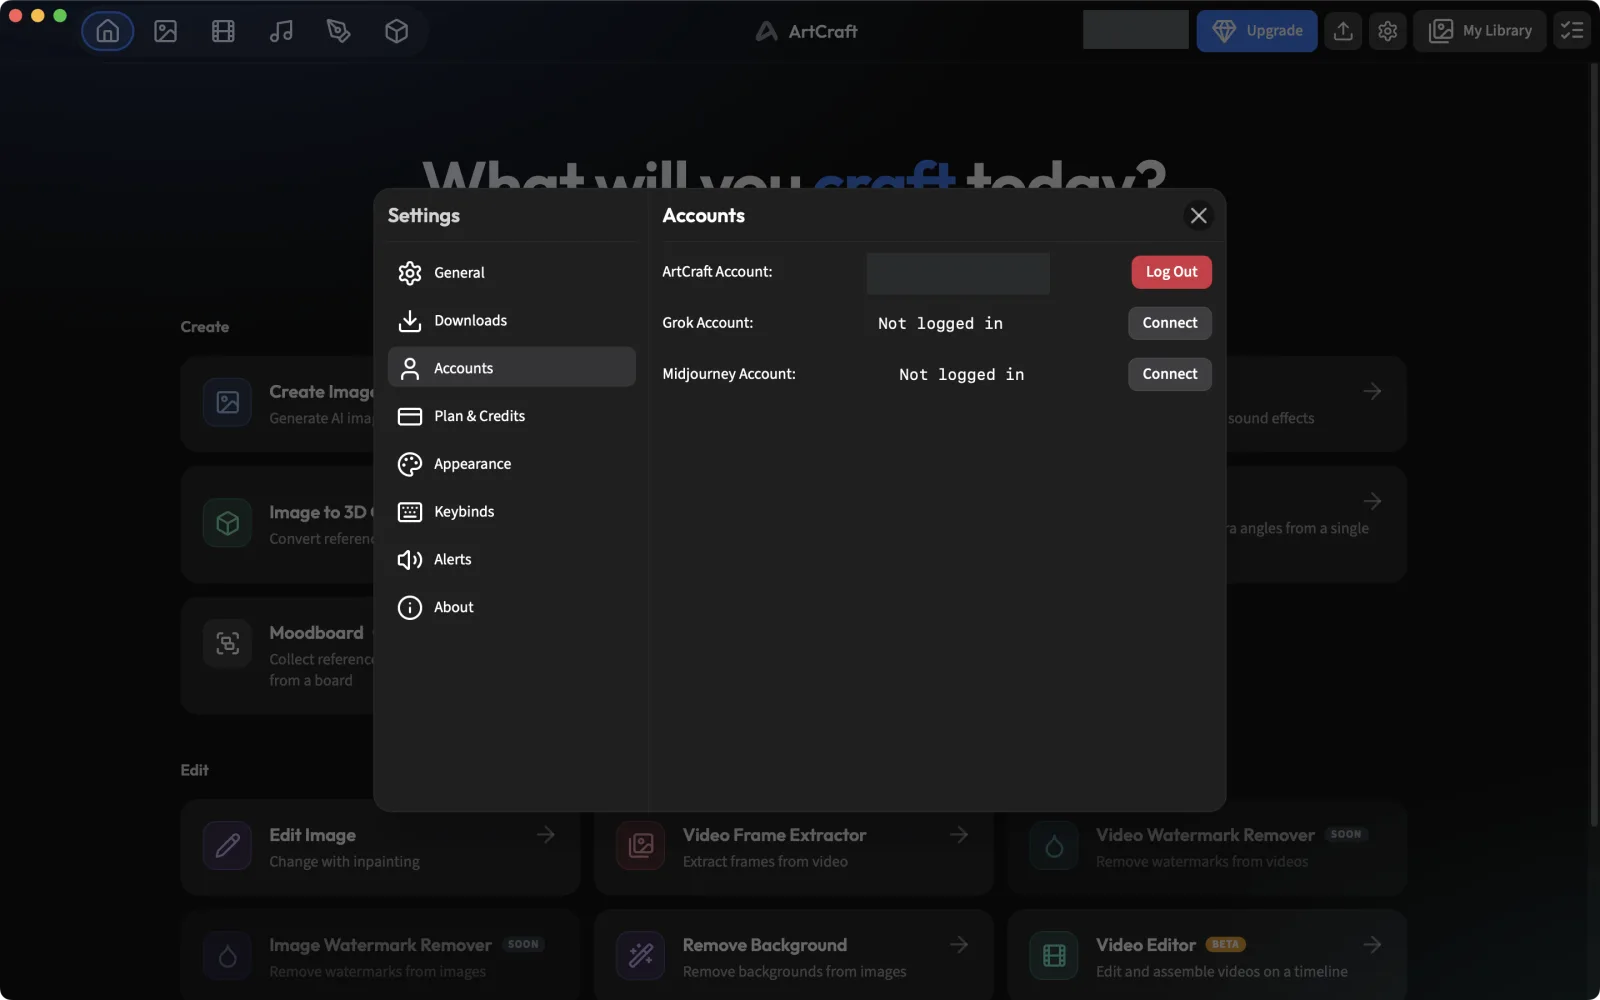
Task: Open Alerts settings
Action: [x=511, y=559]
